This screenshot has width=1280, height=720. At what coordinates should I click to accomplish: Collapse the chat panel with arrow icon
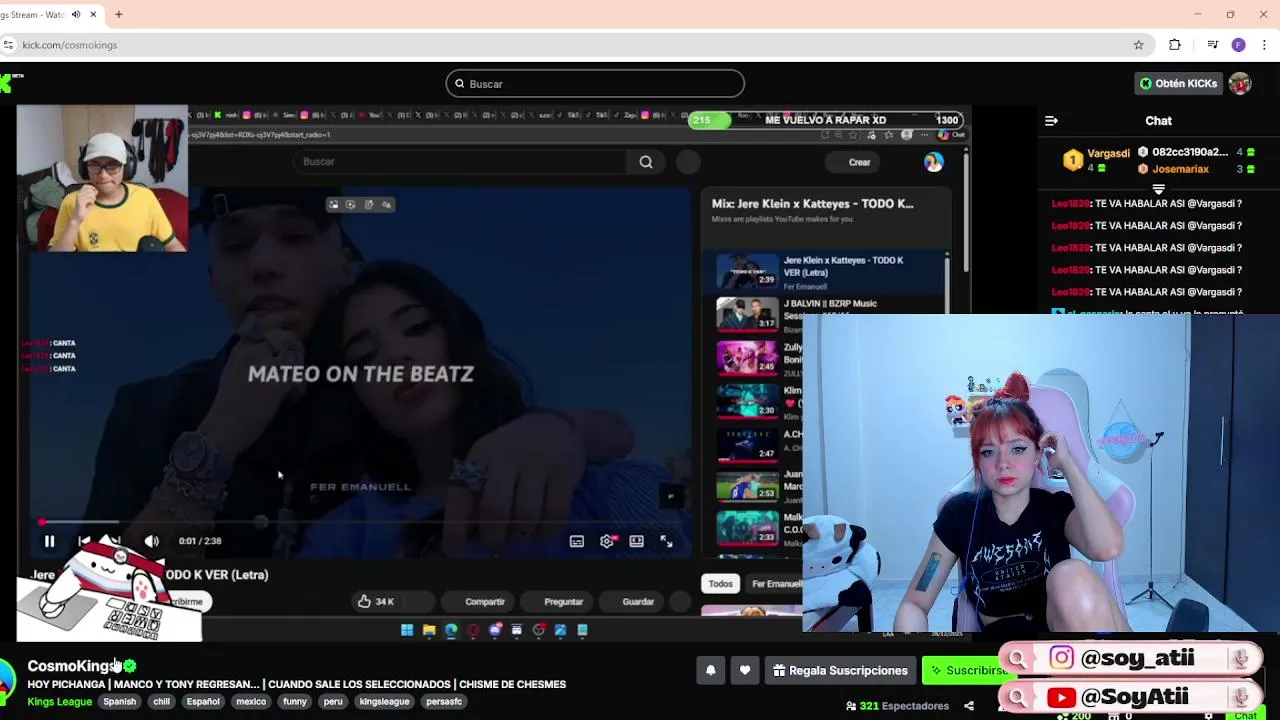1051,121
